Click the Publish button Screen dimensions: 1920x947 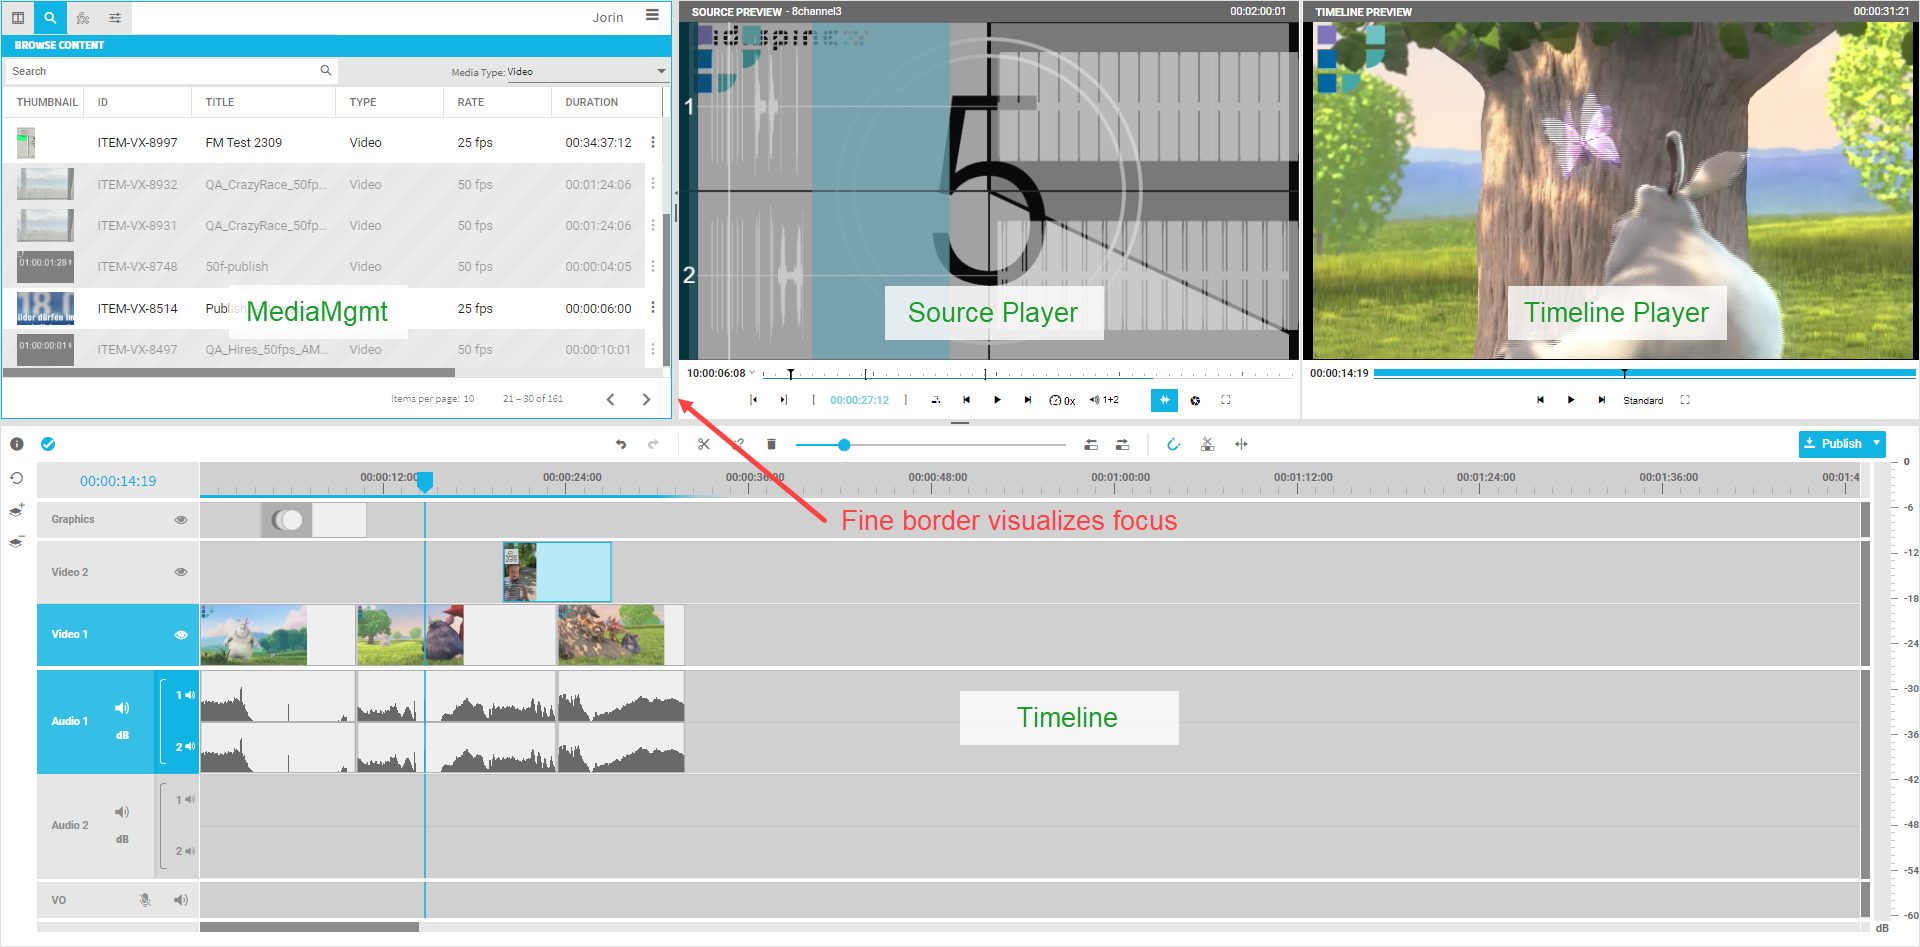pos(1833,443)
